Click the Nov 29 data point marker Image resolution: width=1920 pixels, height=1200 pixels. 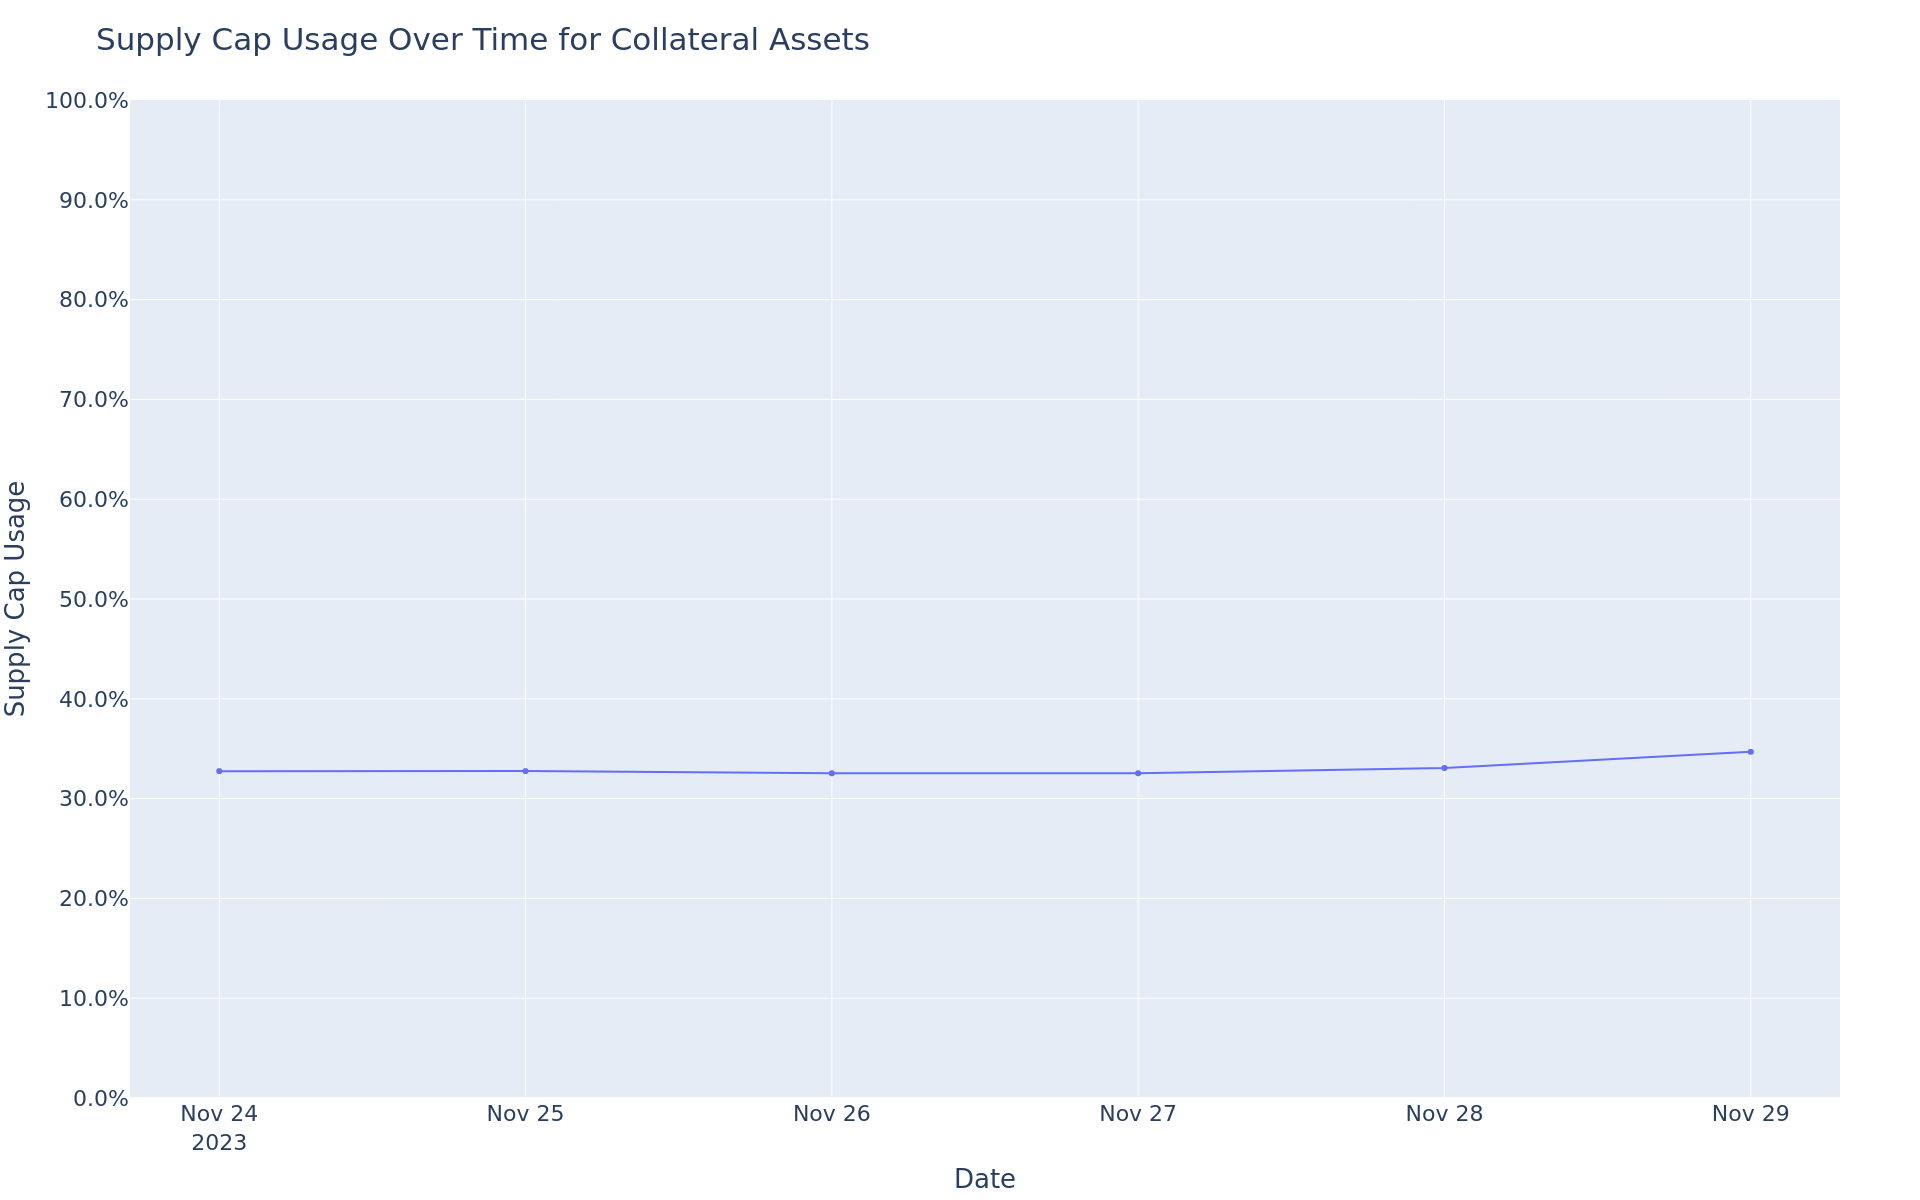pyautogui.click(x=1750, y=752)
